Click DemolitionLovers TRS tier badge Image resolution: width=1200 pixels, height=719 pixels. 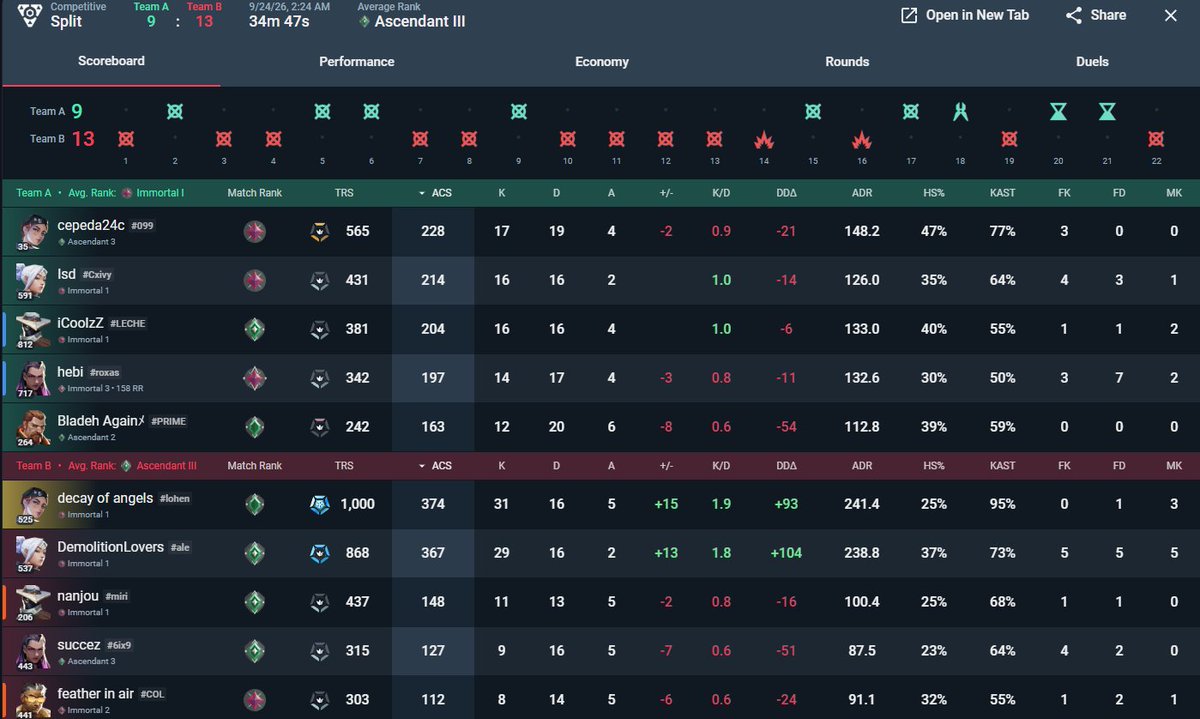(319, 553)
